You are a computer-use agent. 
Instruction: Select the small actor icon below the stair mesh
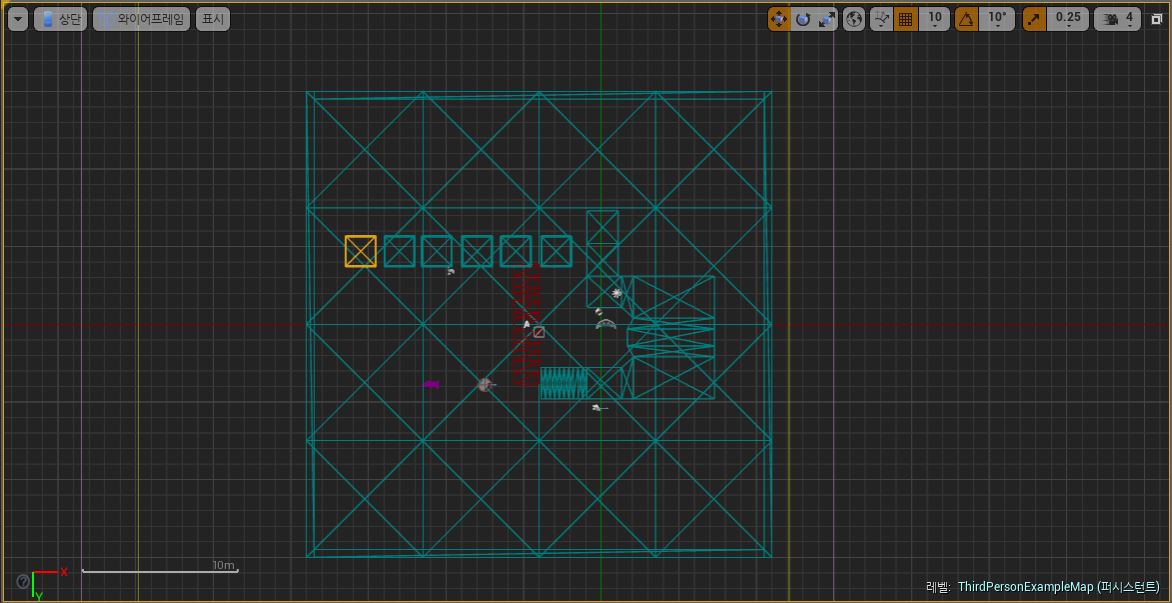[599, 408]
